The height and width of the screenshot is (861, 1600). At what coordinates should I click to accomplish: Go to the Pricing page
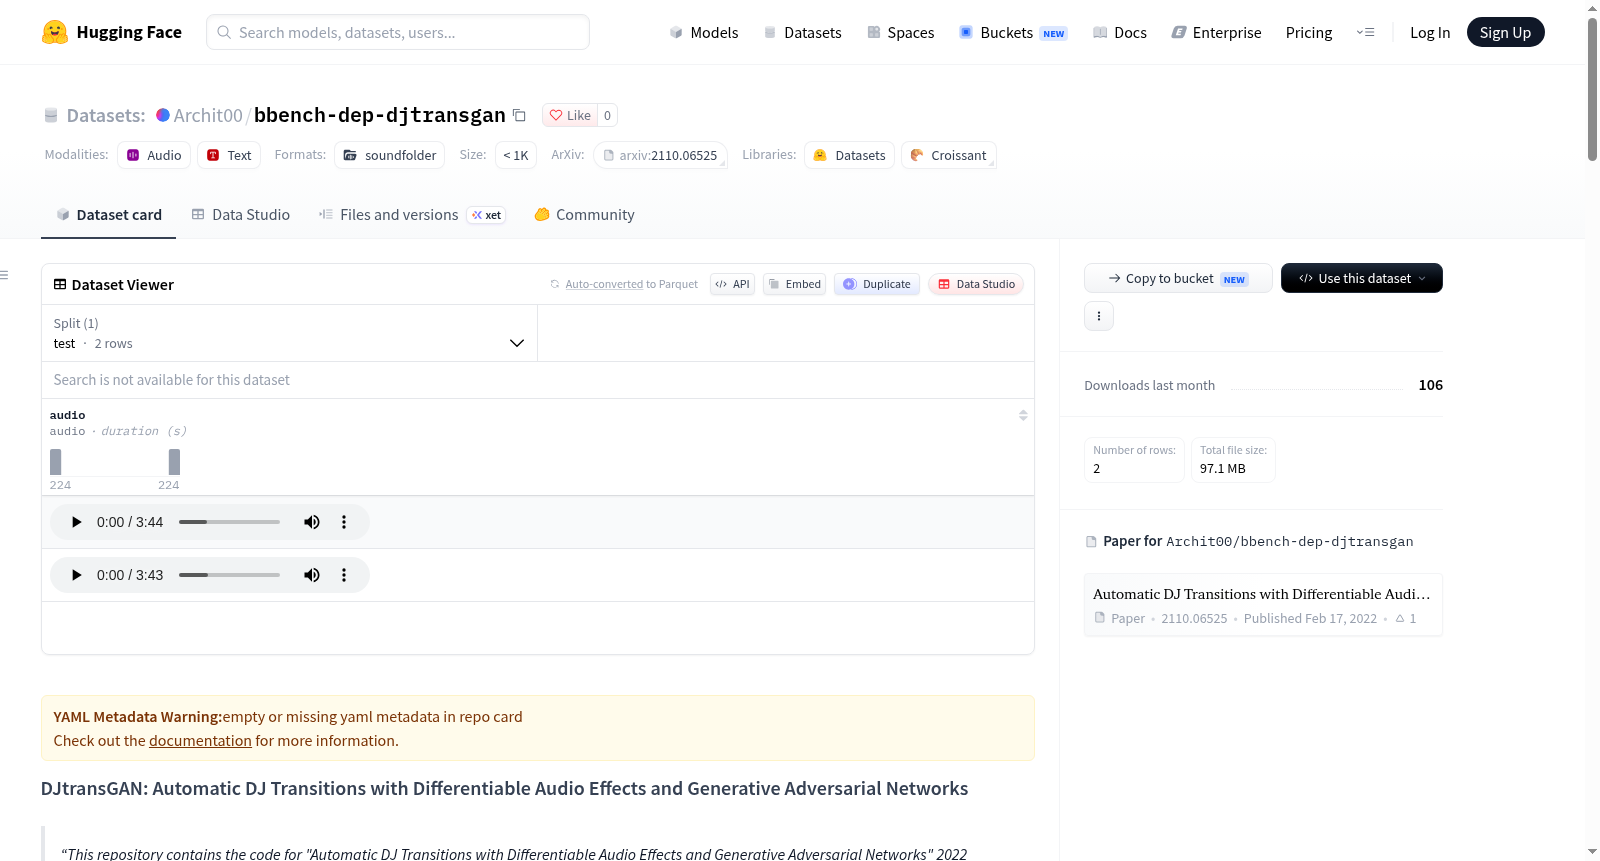coord(1309,32)
